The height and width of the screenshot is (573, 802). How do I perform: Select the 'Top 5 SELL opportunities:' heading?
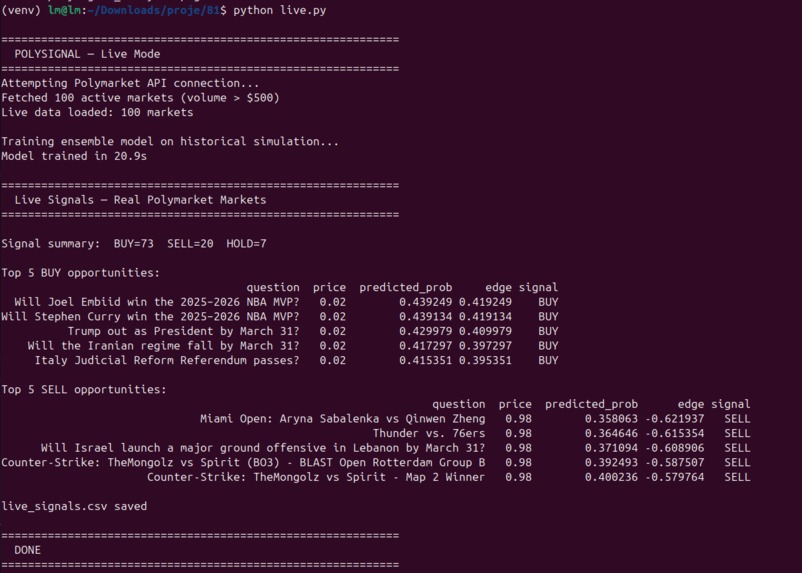84,390
